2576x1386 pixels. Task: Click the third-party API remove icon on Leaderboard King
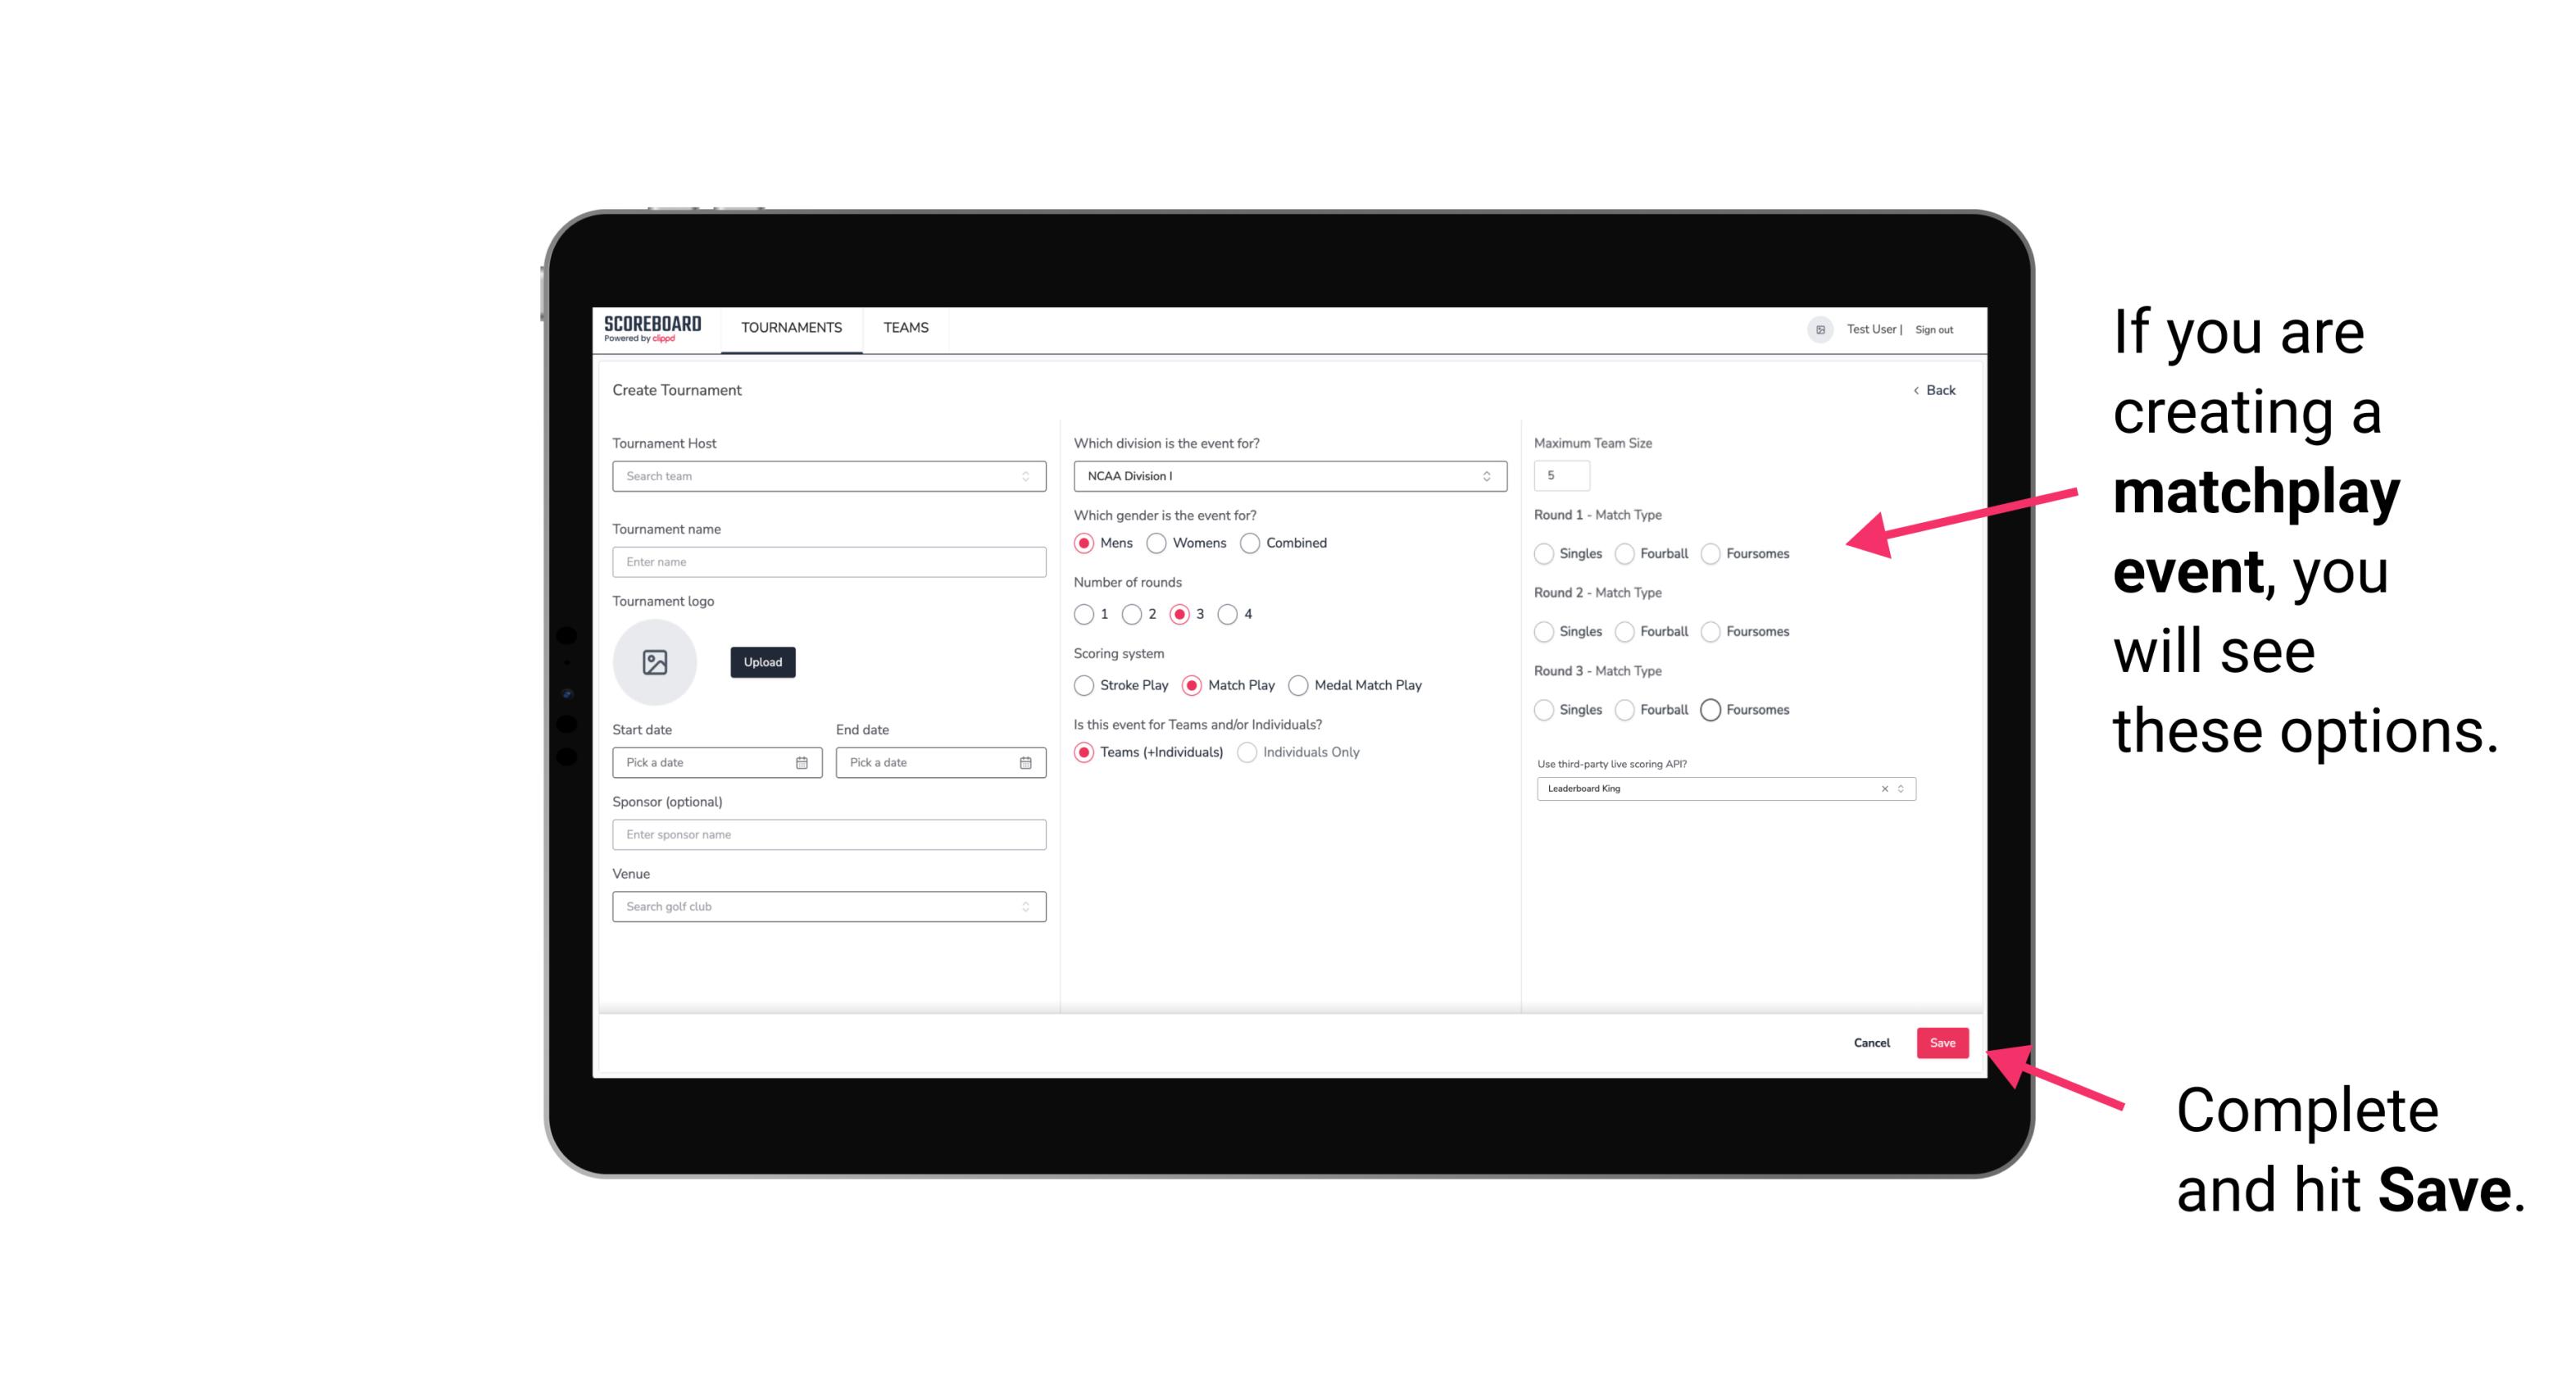(x=1885, y=787)
